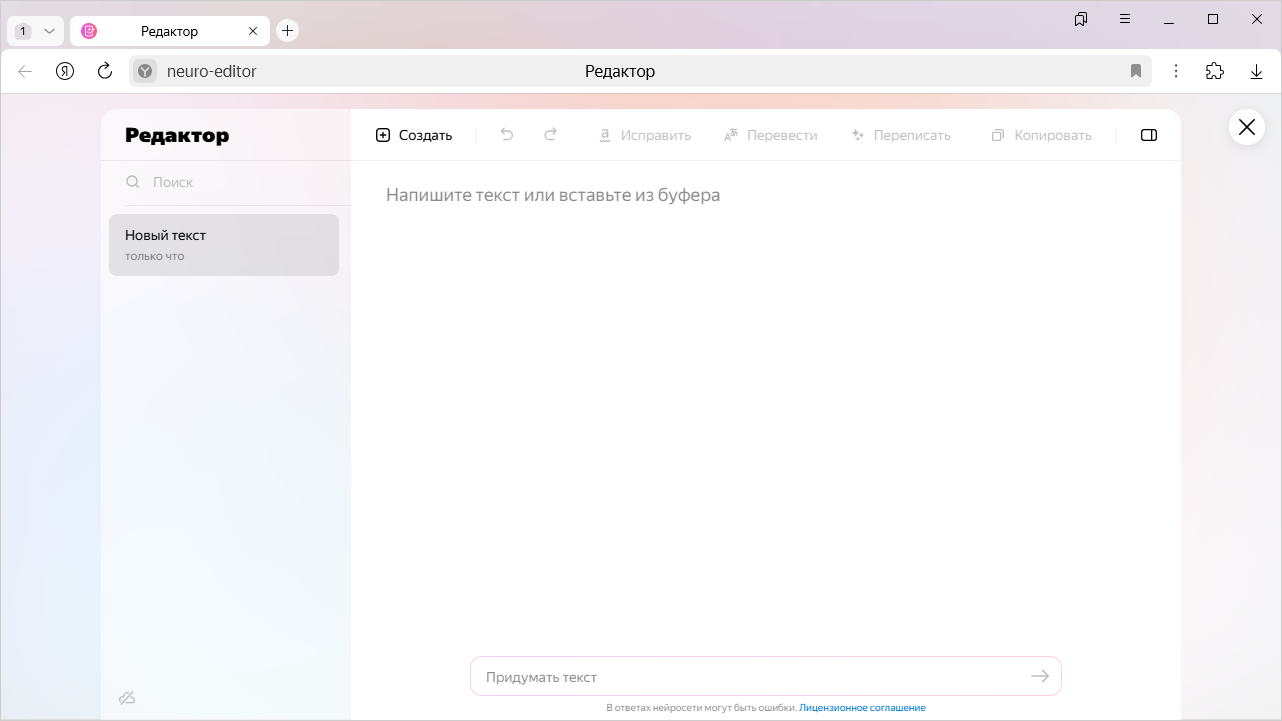Select the Редактор browser tab

pos(169,31)
